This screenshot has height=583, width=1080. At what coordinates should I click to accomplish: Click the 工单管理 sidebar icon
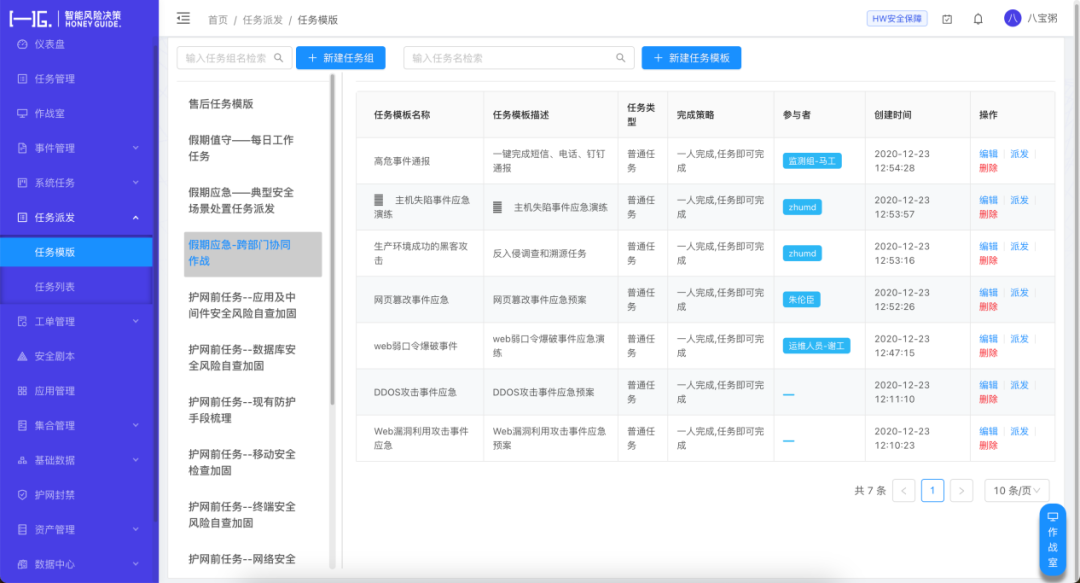(x=22, y=321)
